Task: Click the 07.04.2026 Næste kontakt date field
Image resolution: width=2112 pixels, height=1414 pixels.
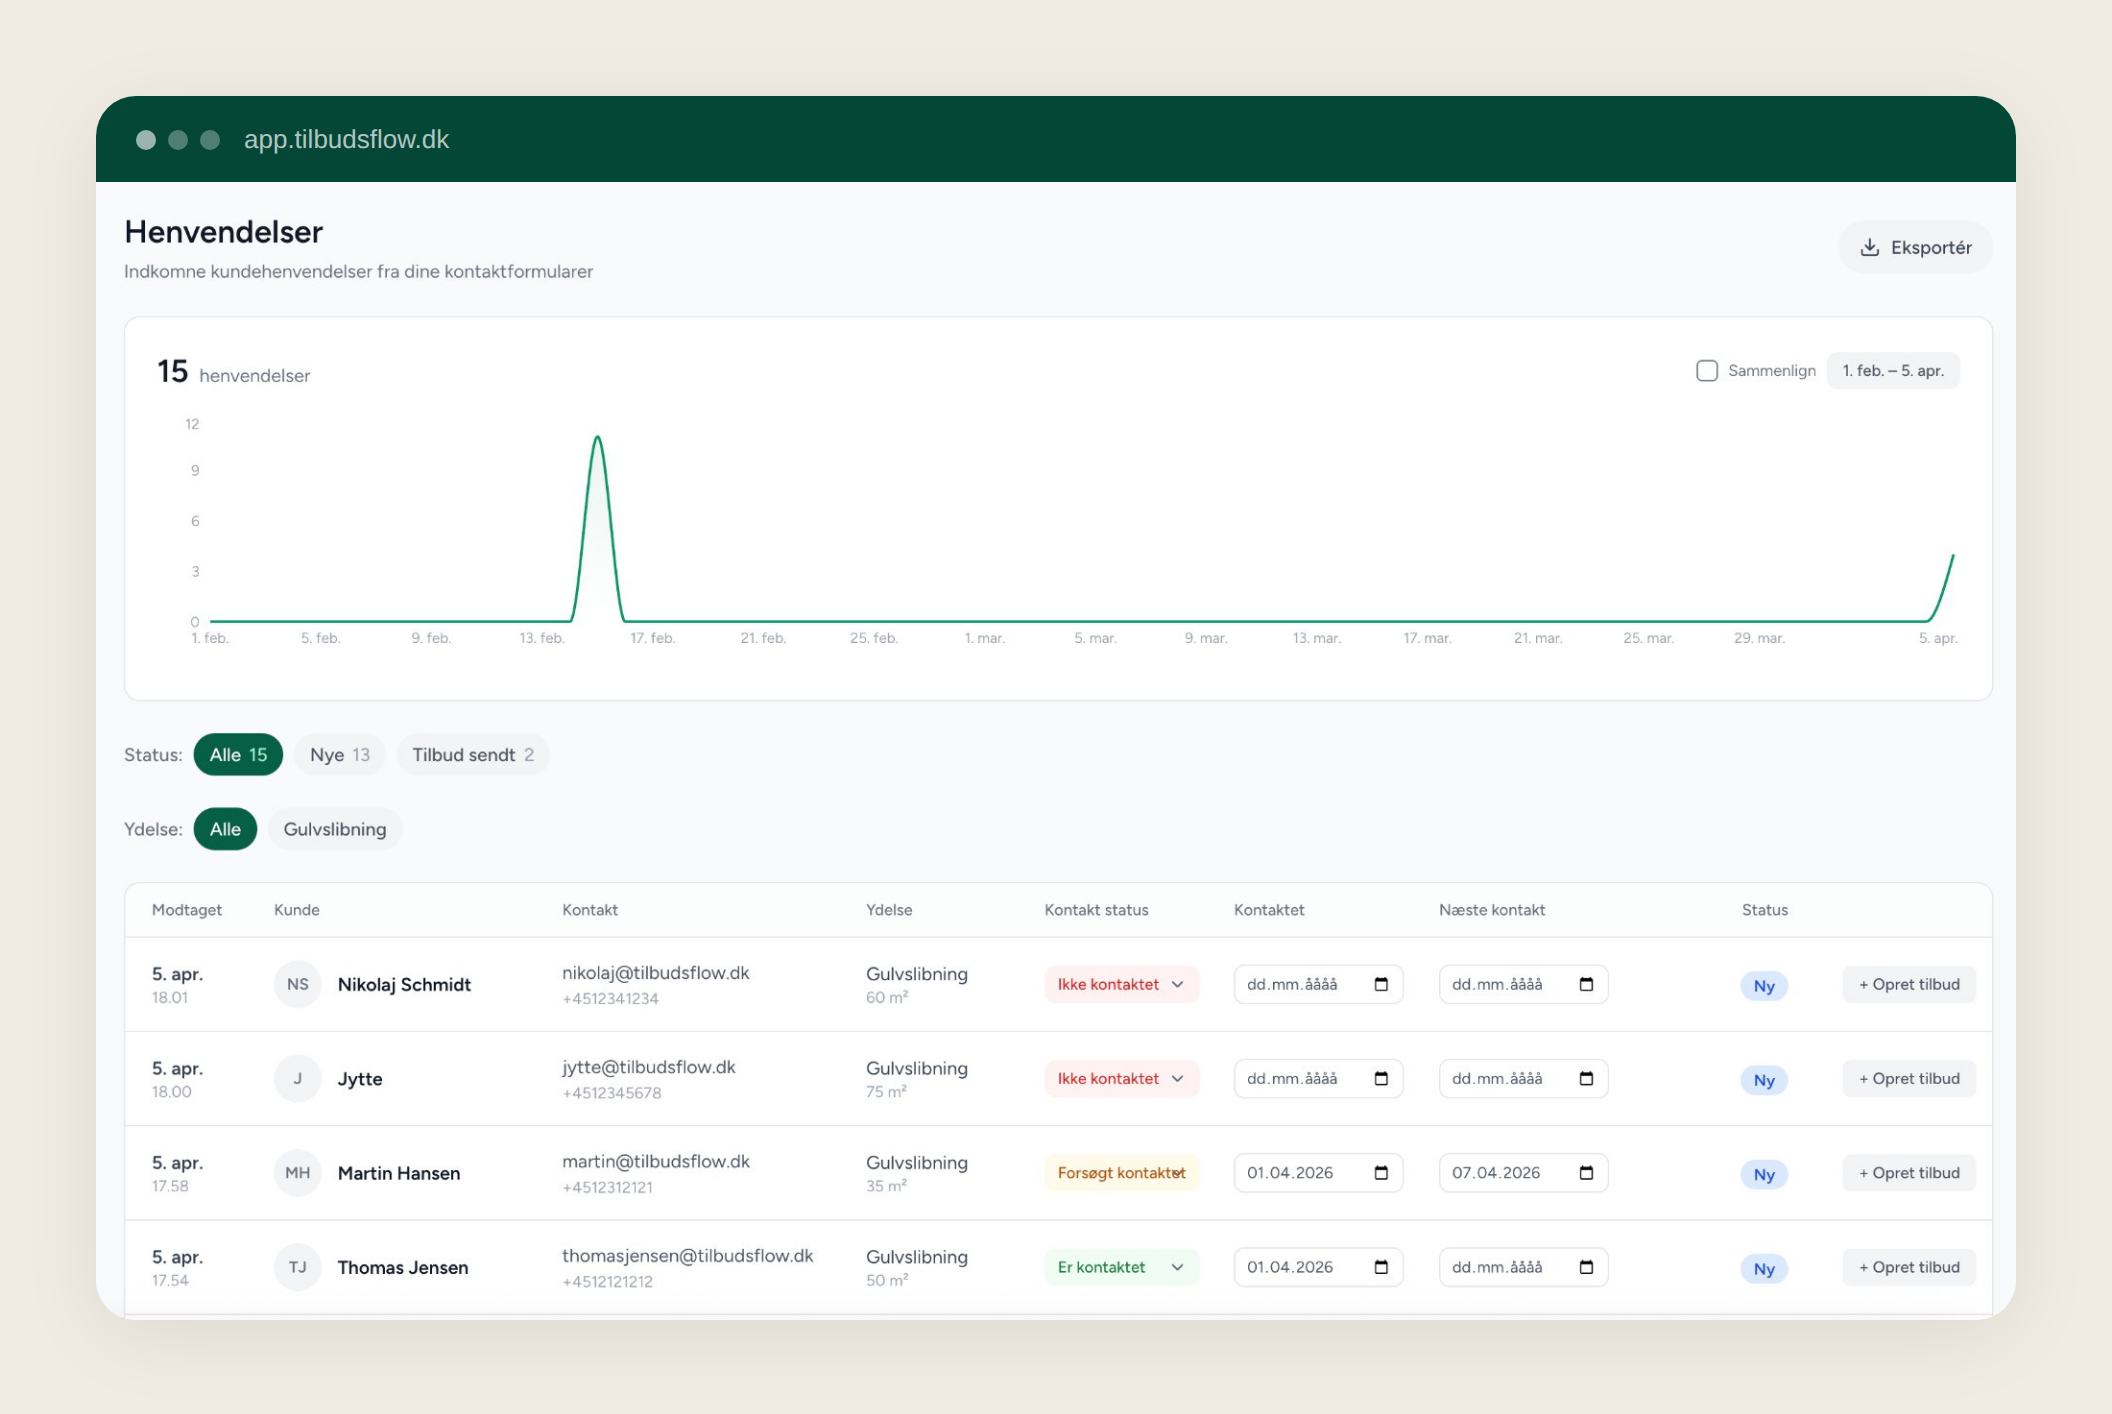Action: (x=1523, y=1173)
